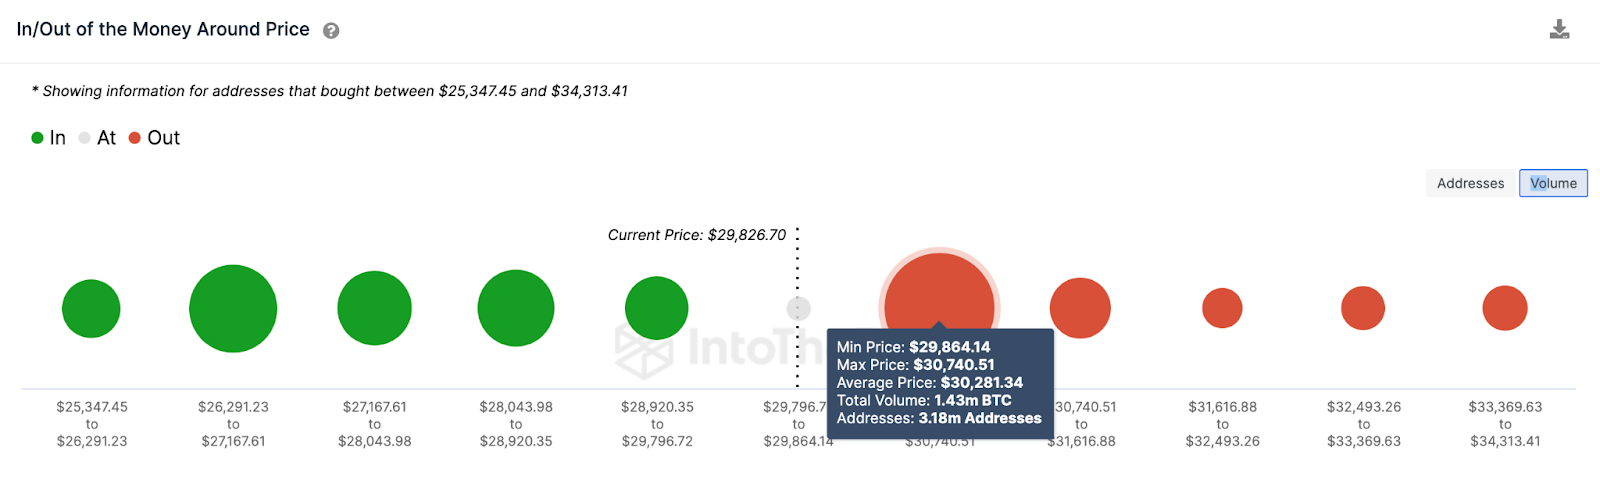The height and width of the screenshot is (491, 1600).
Task: Select the Volume view tab
Action: tap(1553, 183)
